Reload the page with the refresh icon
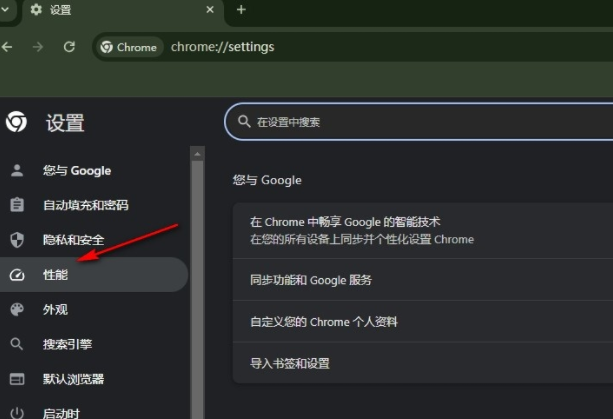 pos(69,47)
